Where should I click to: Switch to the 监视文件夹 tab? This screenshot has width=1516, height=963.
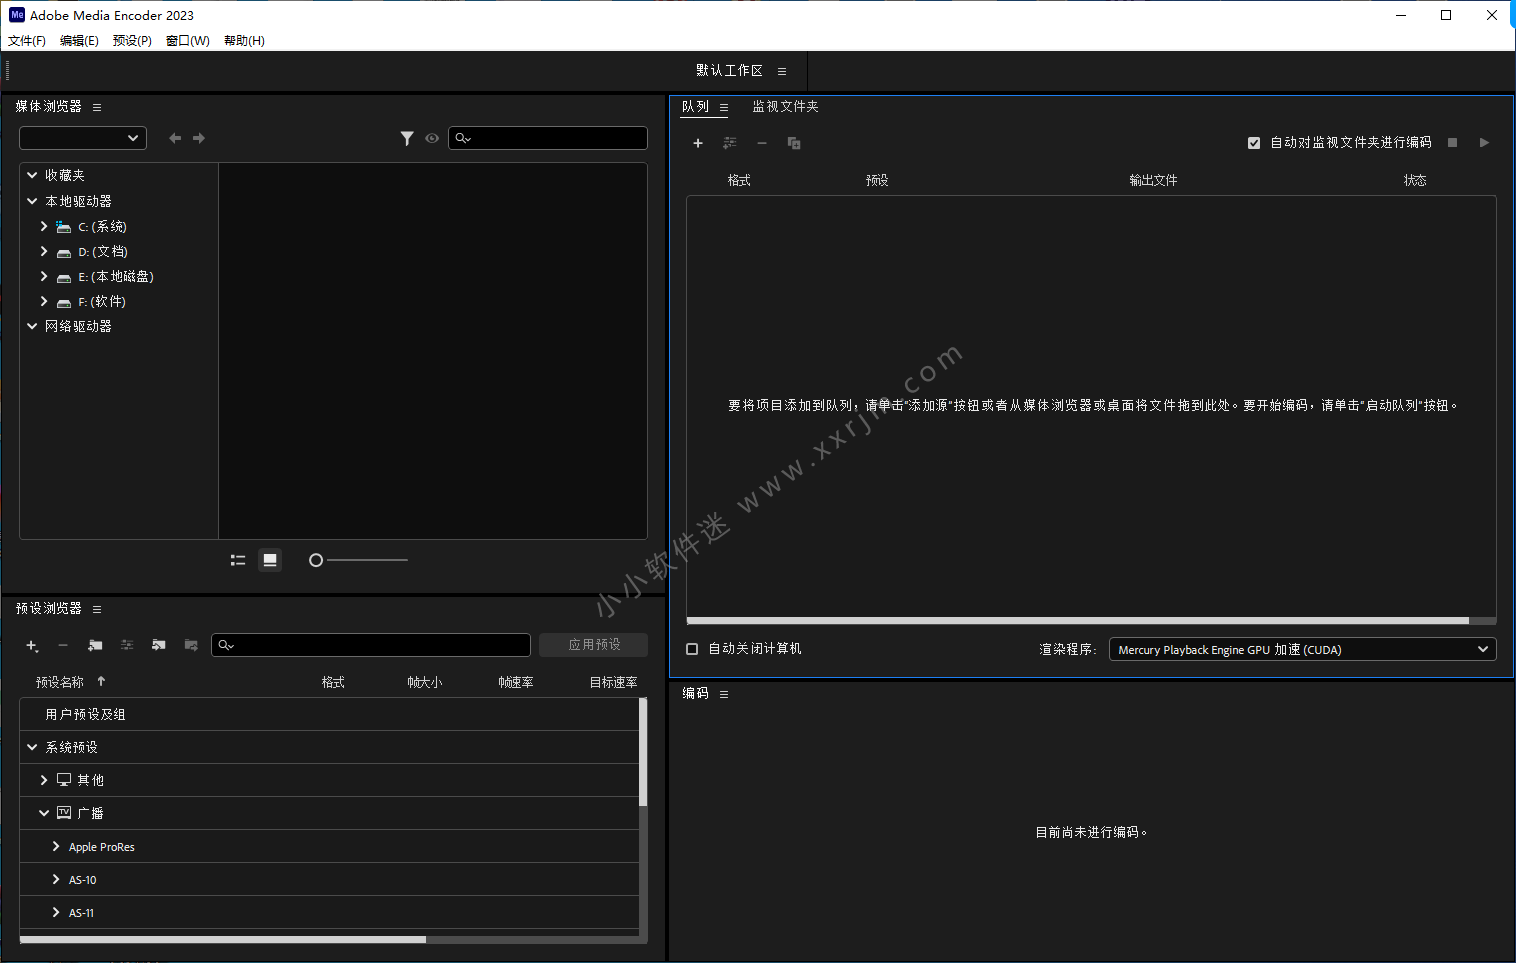tap(785, 107)
